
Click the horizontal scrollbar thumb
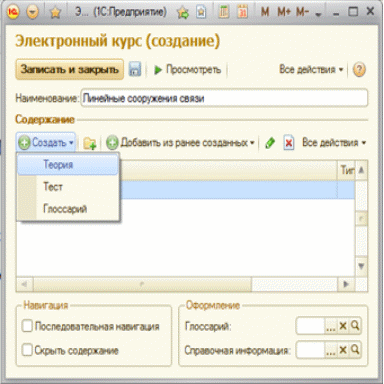(x=142, y=284)
